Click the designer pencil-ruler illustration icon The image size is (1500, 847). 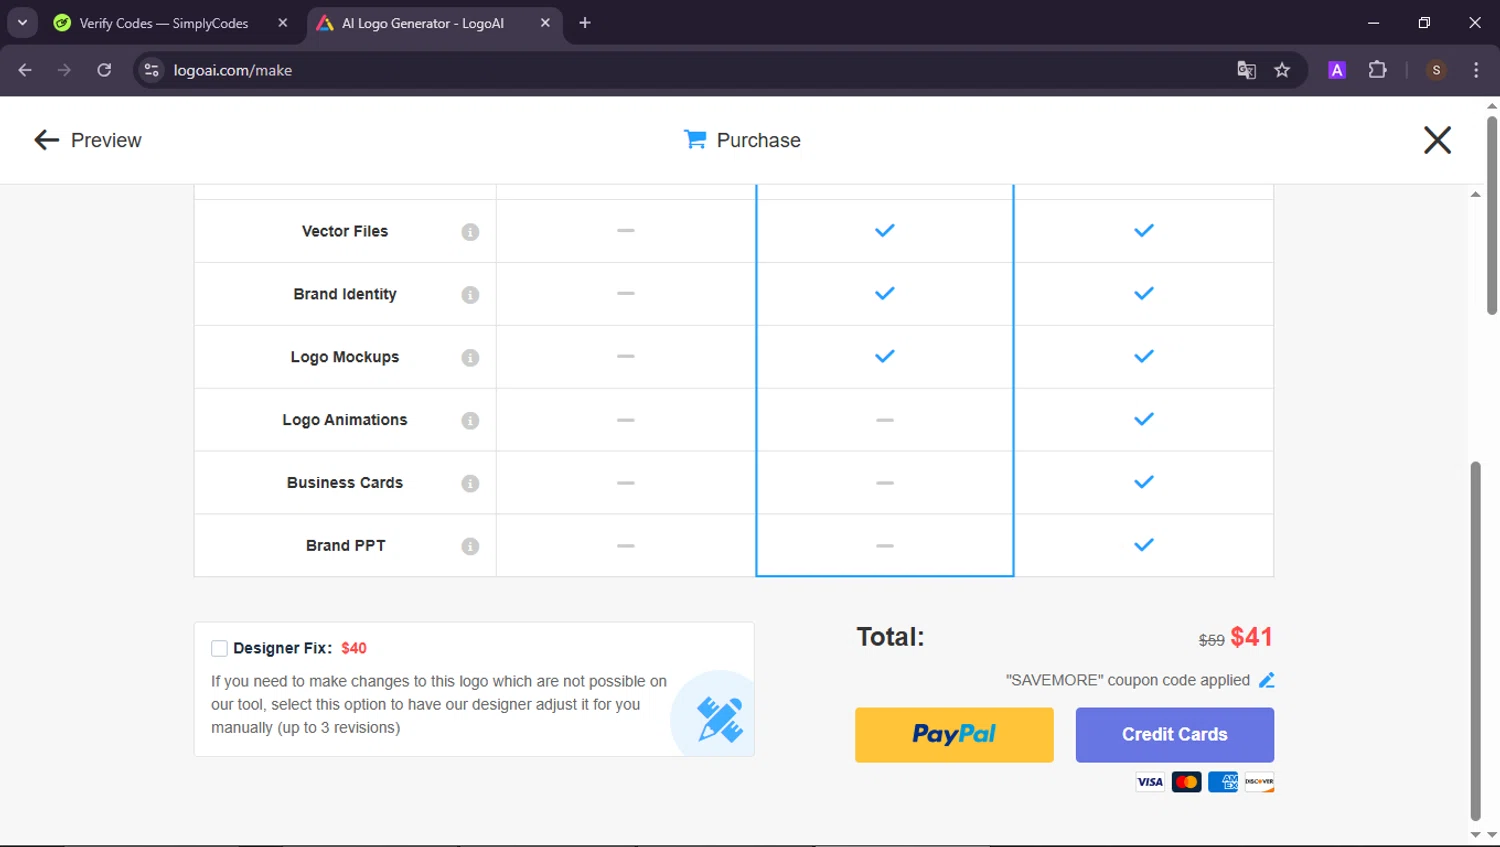tap(719, 720)
